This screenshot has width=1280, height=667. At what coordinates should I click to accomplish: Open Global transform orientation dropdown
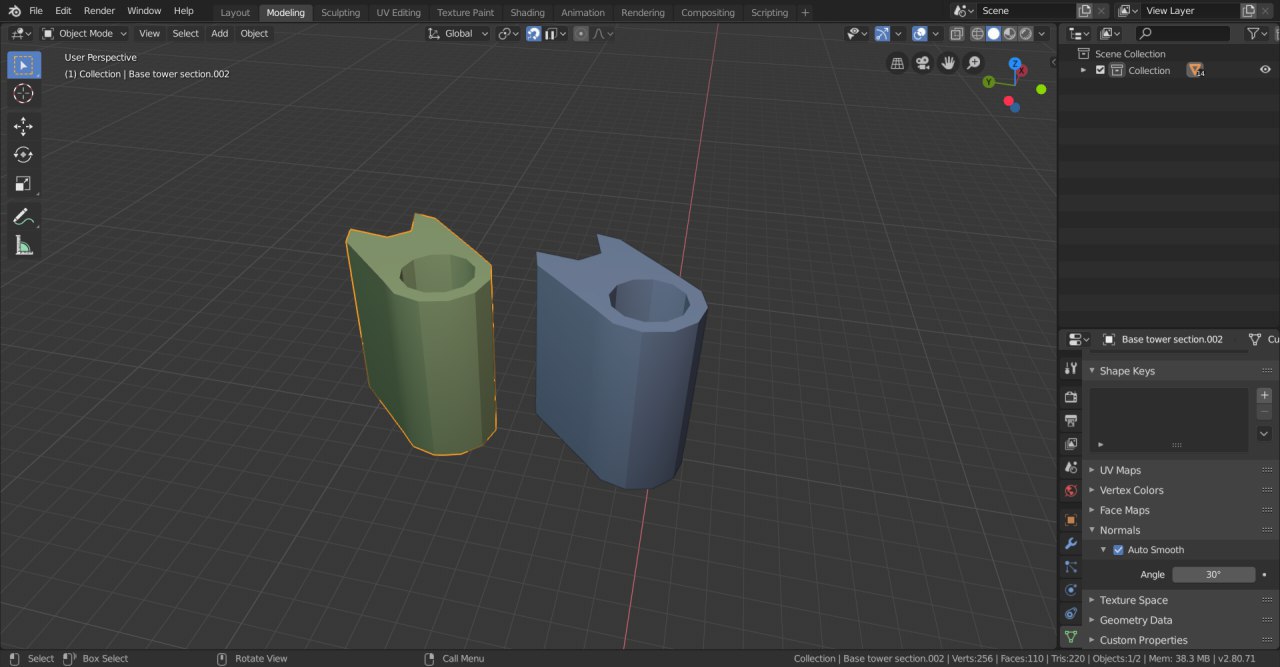(x=458, y=33)
